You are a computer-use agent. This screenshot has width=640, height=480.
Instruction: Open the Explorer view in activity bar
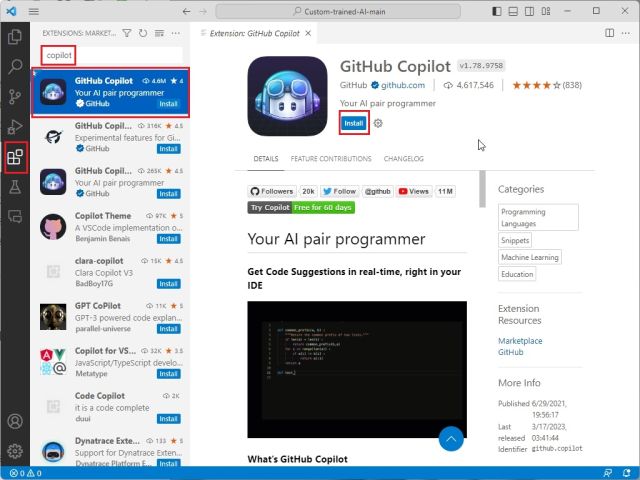click(15, 37)
